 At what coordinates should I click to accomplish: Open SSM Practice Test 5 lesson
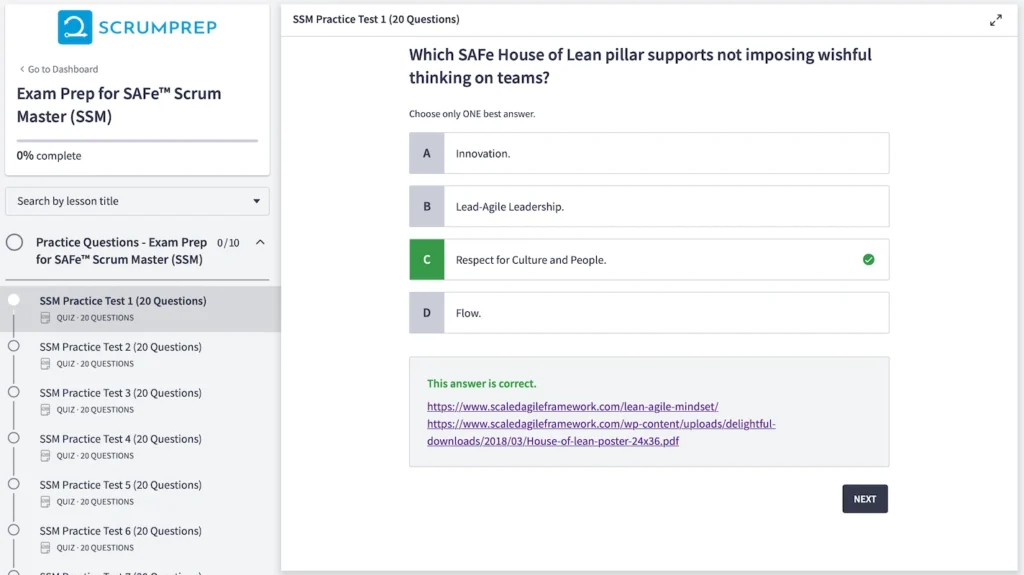pyautogui.click(x=120, y=485)
